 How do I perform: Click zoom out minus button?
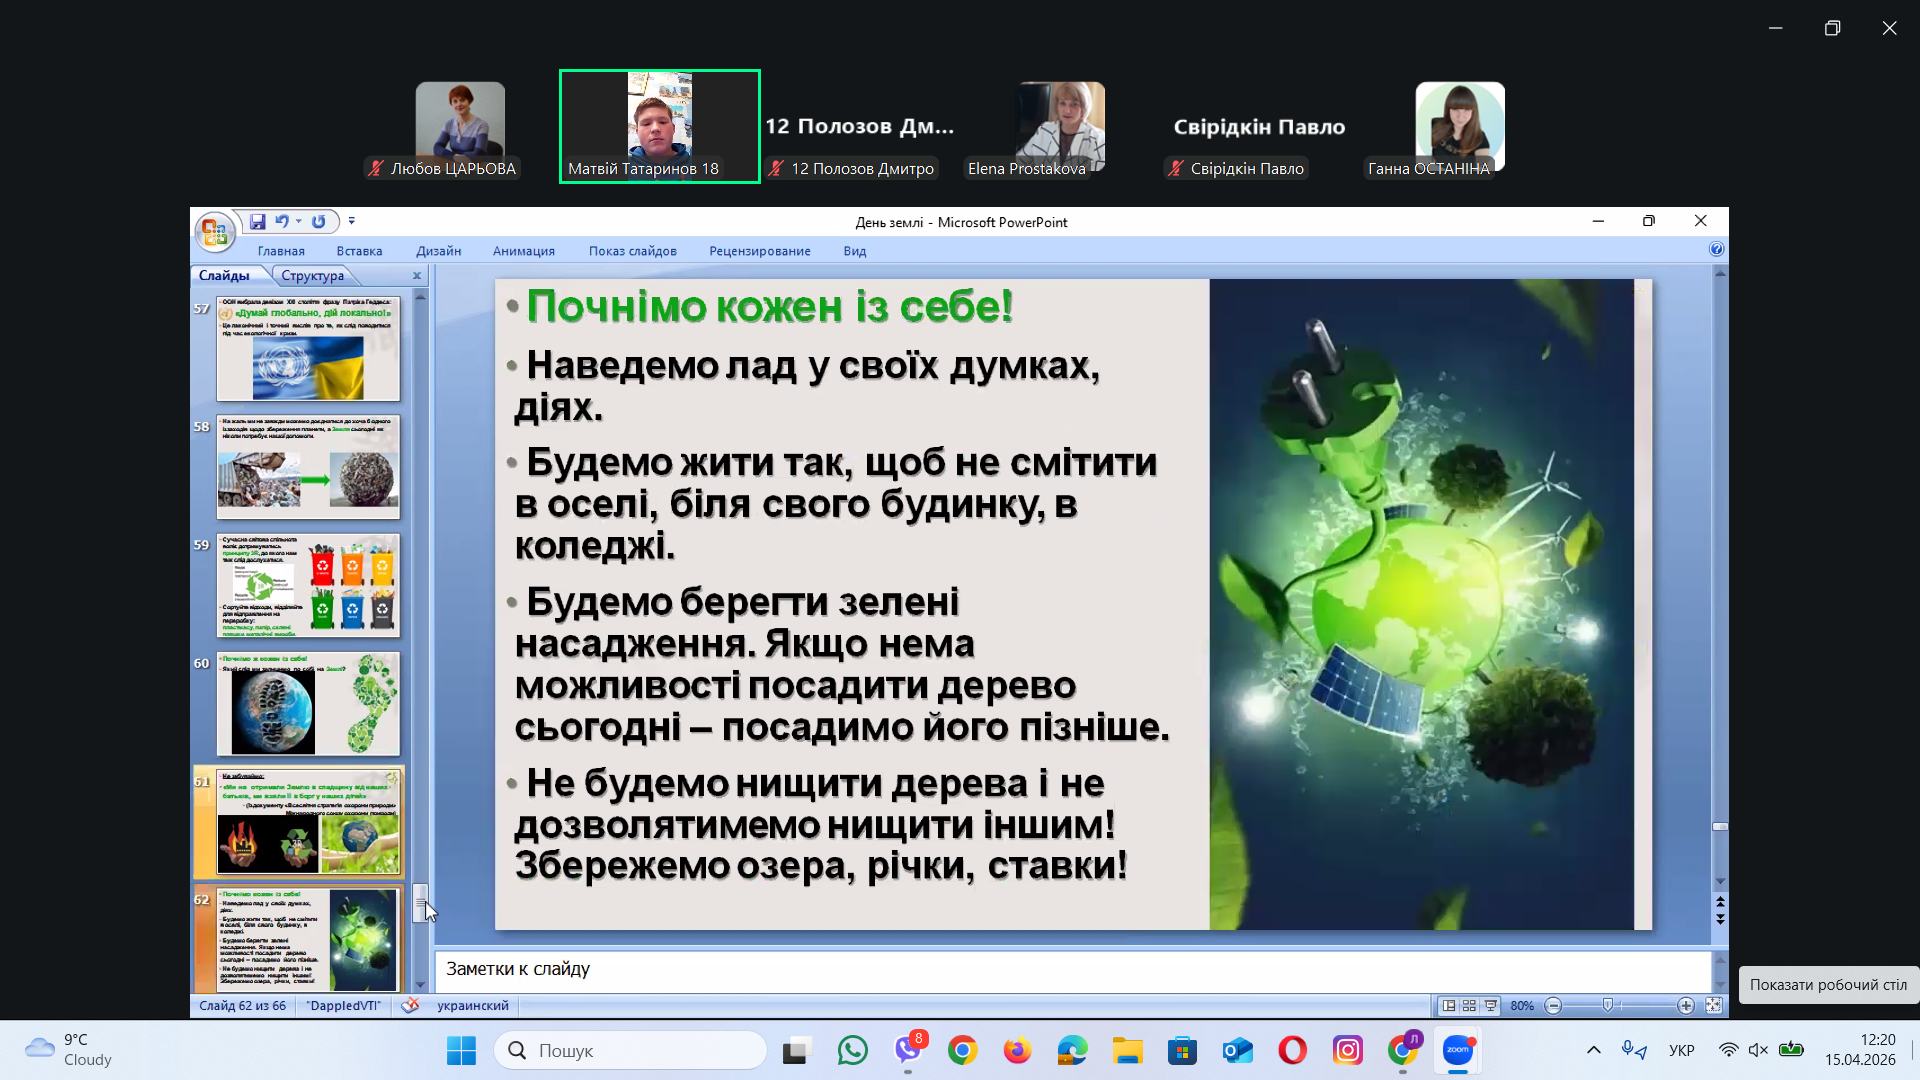(1553, 1005)
